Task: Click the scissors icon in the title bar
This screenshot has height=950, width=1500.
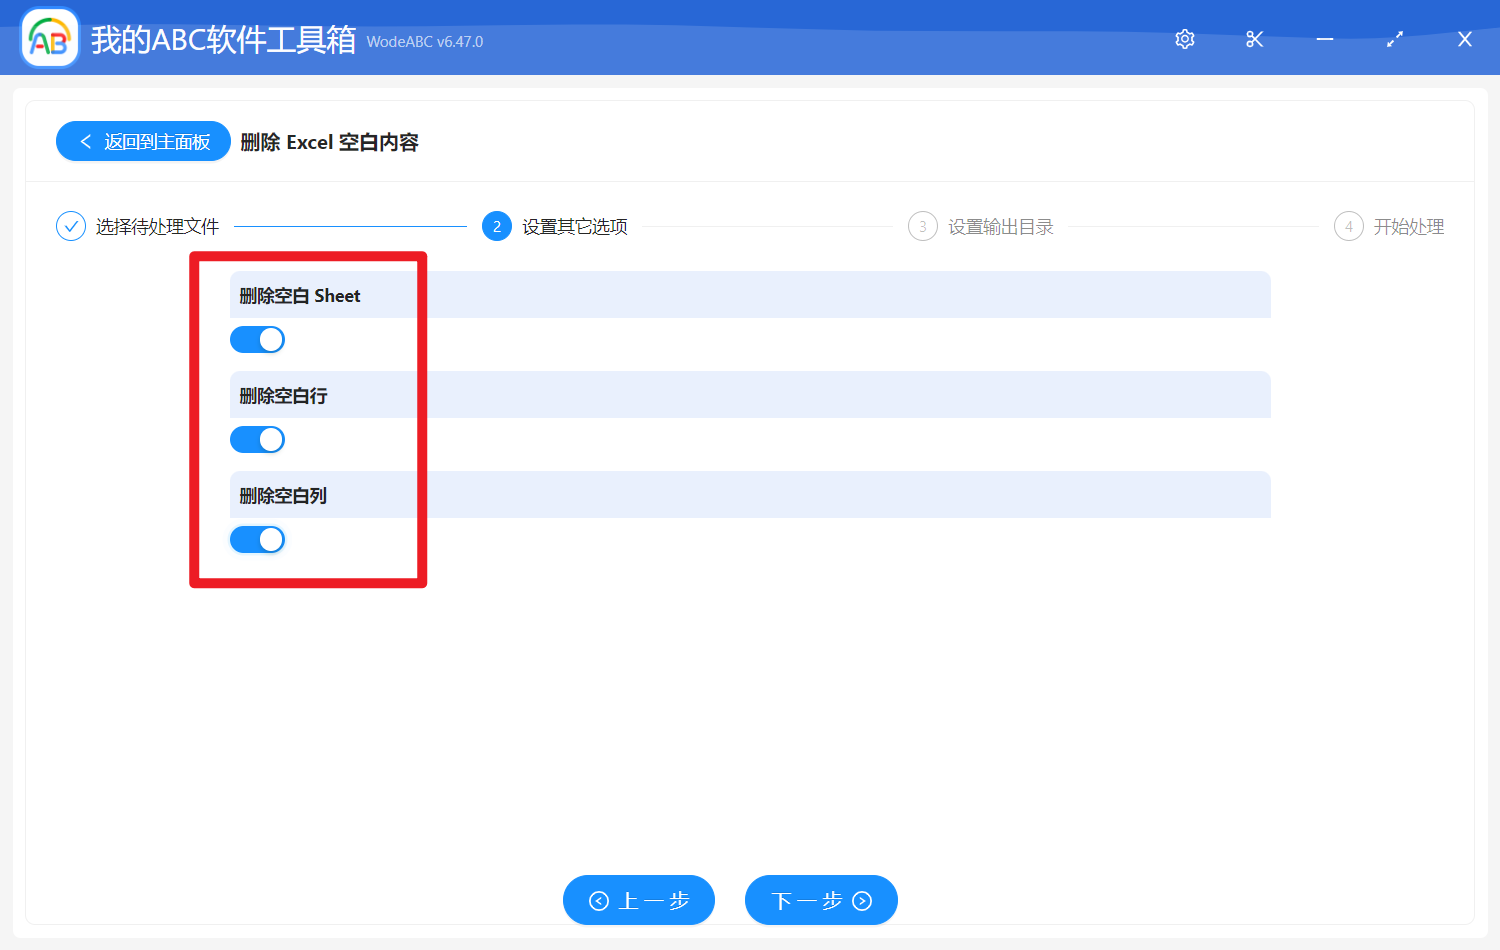Action: (x=1254, y=39)
